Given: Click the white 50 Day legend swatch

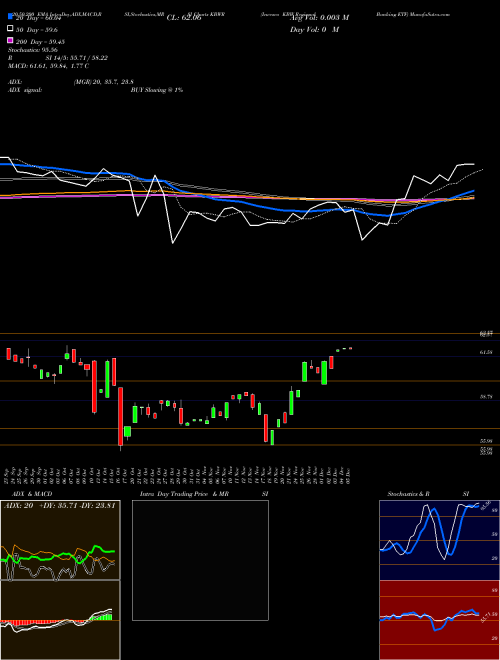Looking at the screenshot, I should (10, 29).
